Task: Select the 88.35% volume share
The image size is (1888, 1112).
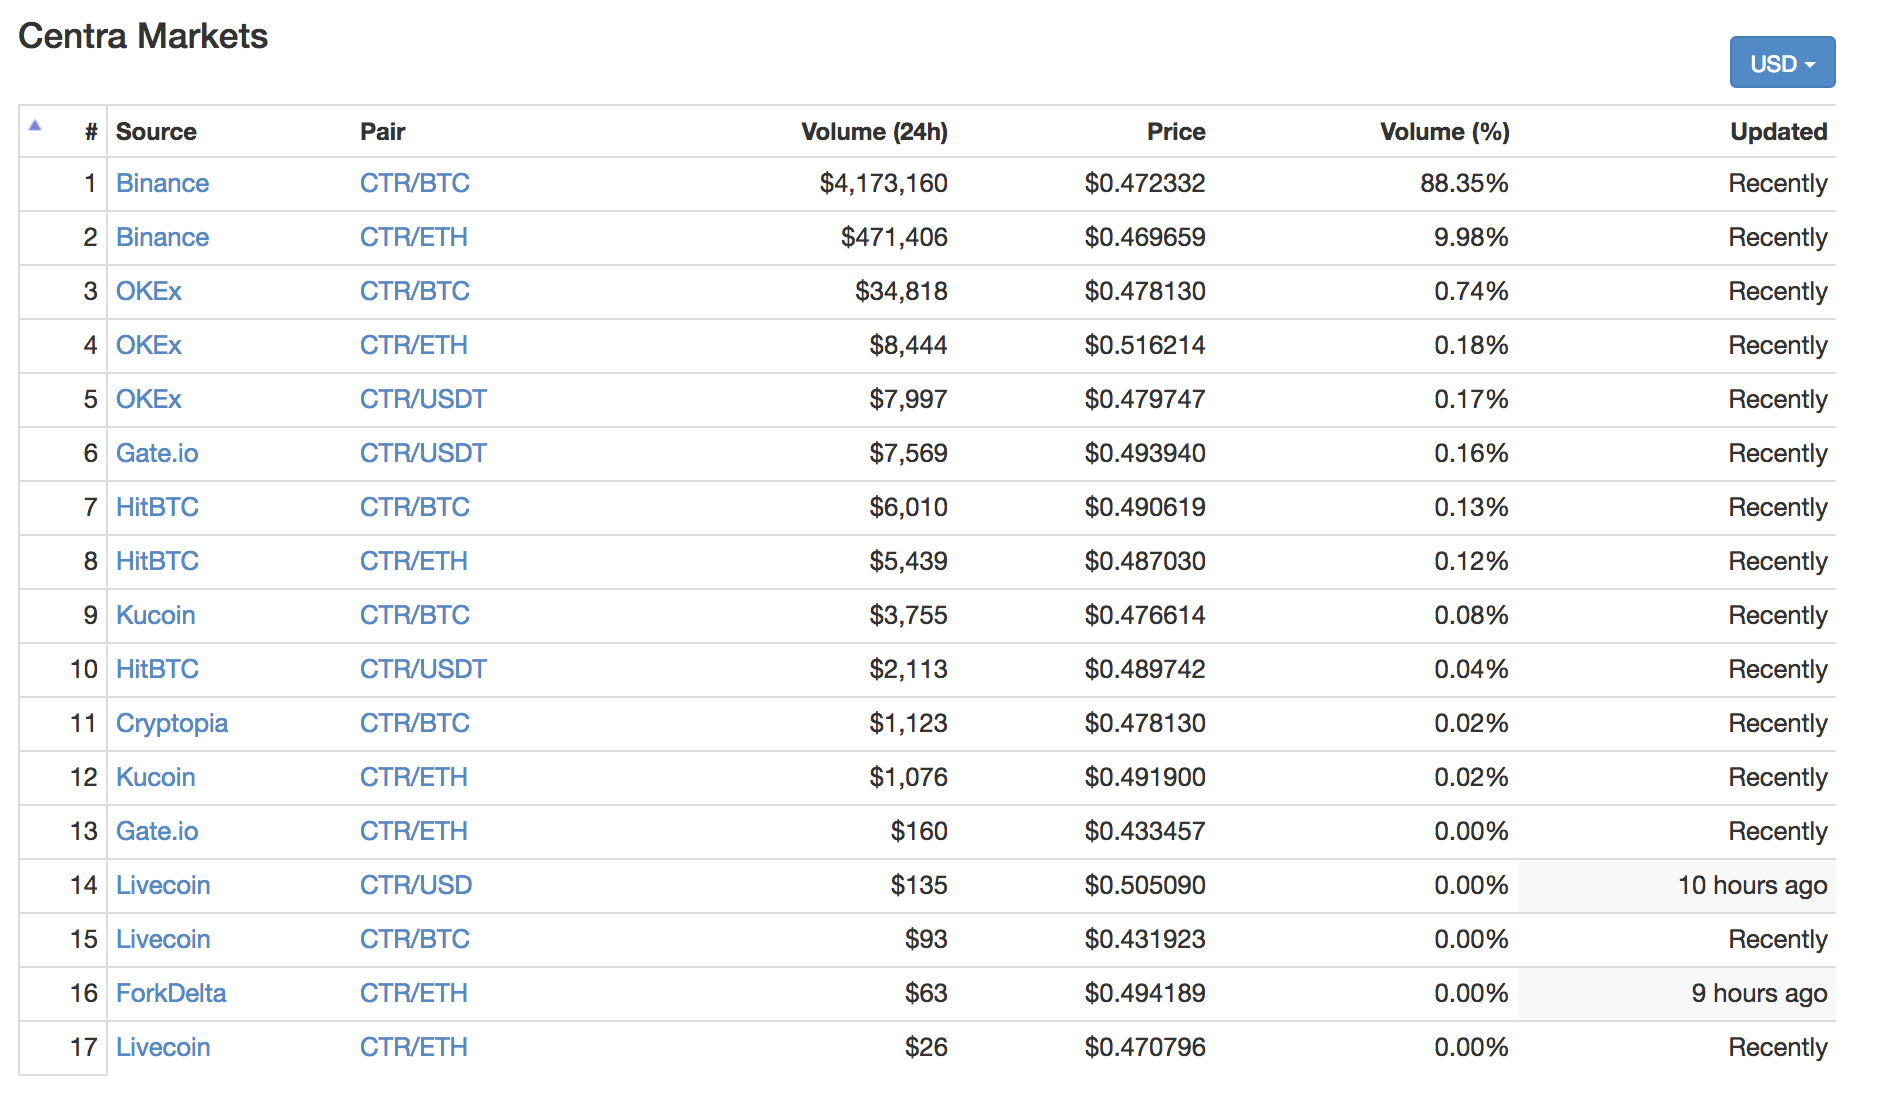Action: coord(1464,183)
